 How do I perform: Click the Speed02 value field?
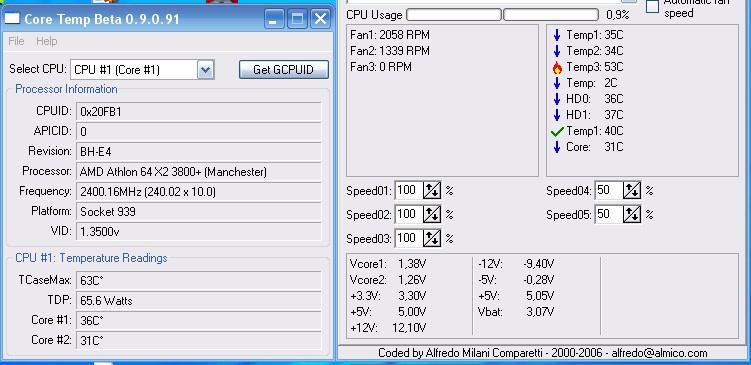click(x=409, y=214)
